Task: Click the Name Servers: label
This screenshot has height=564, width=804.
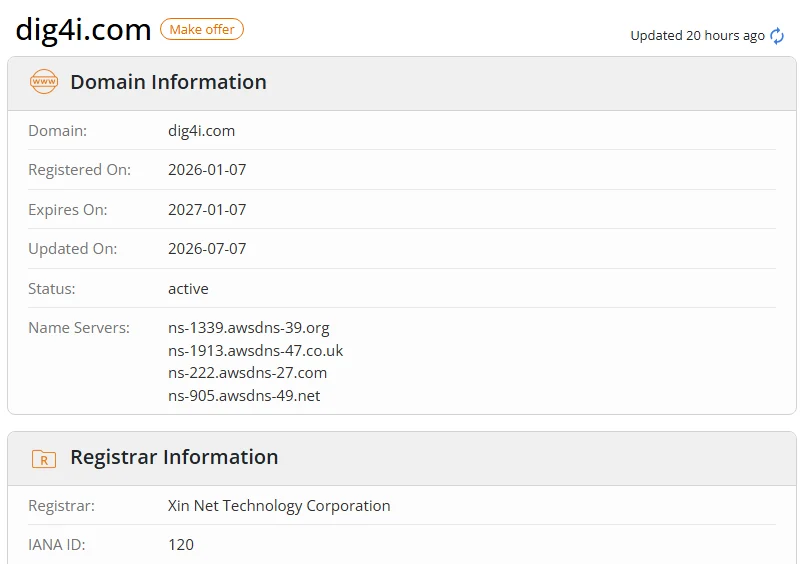Action: tap(79, 328)
